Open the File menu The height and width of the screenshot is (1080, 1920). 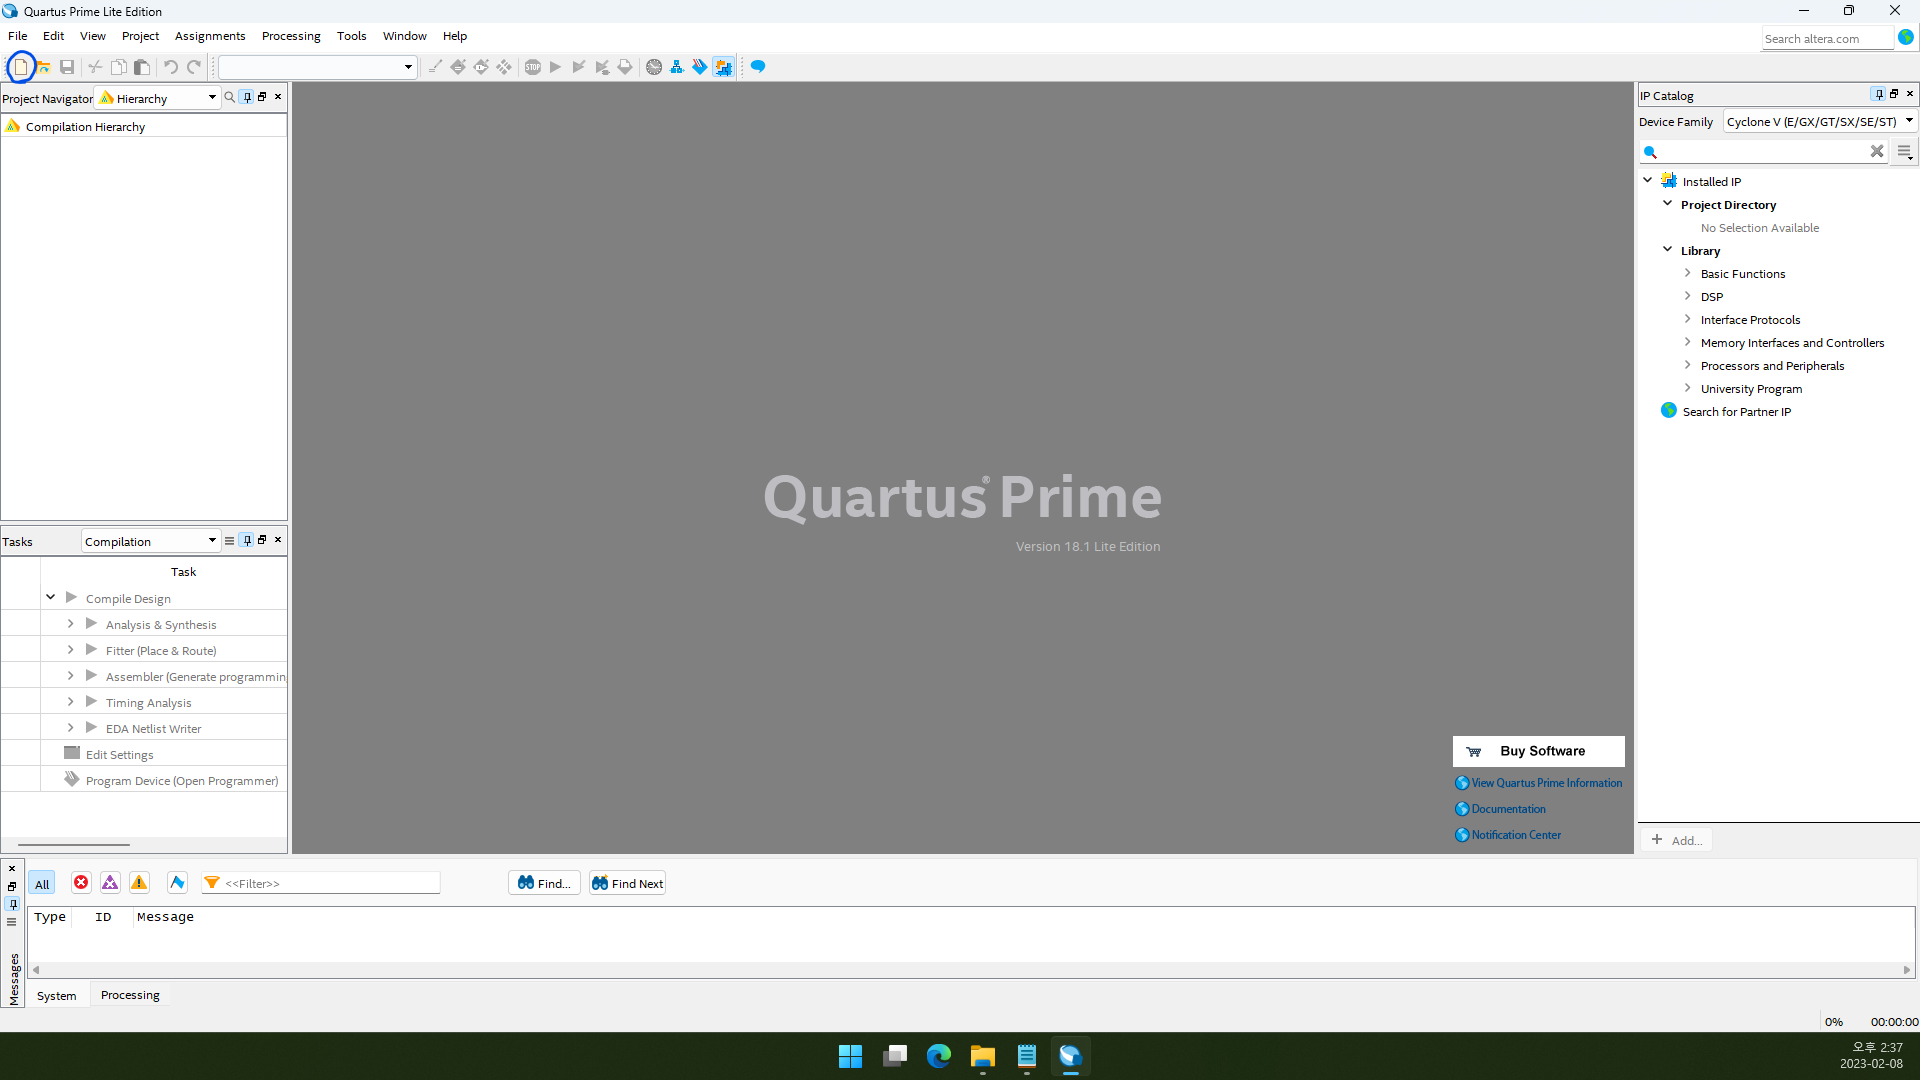18,36
